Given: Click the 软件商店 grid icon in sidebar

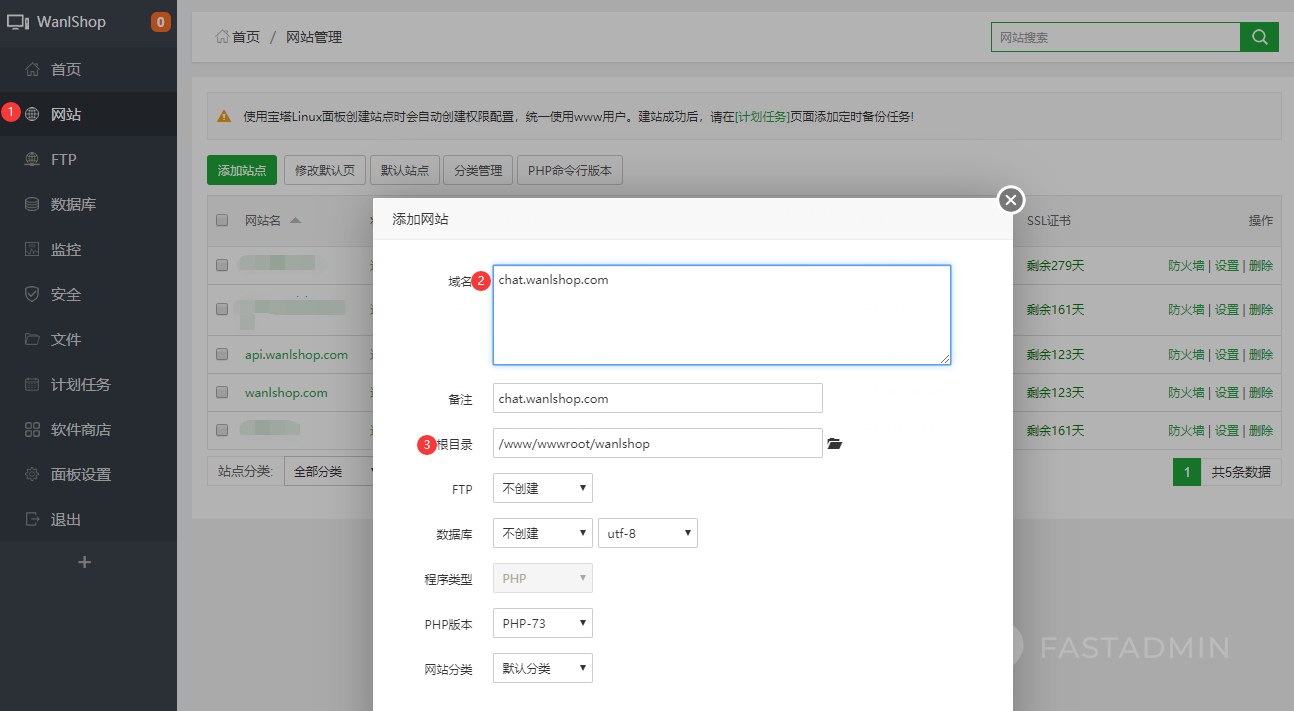Looking at the screenshot, I should click(32, 430).
